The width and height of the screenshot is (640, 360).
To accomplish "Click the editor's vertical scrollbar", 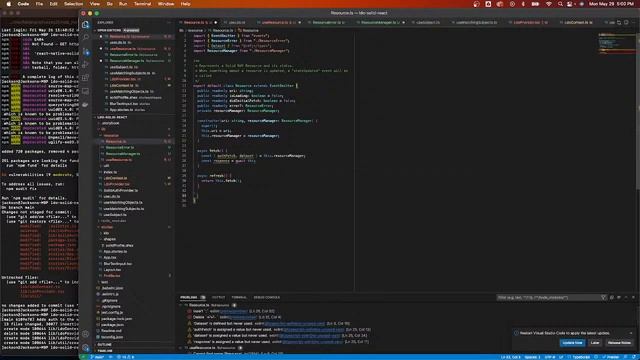I will (638, 111).
